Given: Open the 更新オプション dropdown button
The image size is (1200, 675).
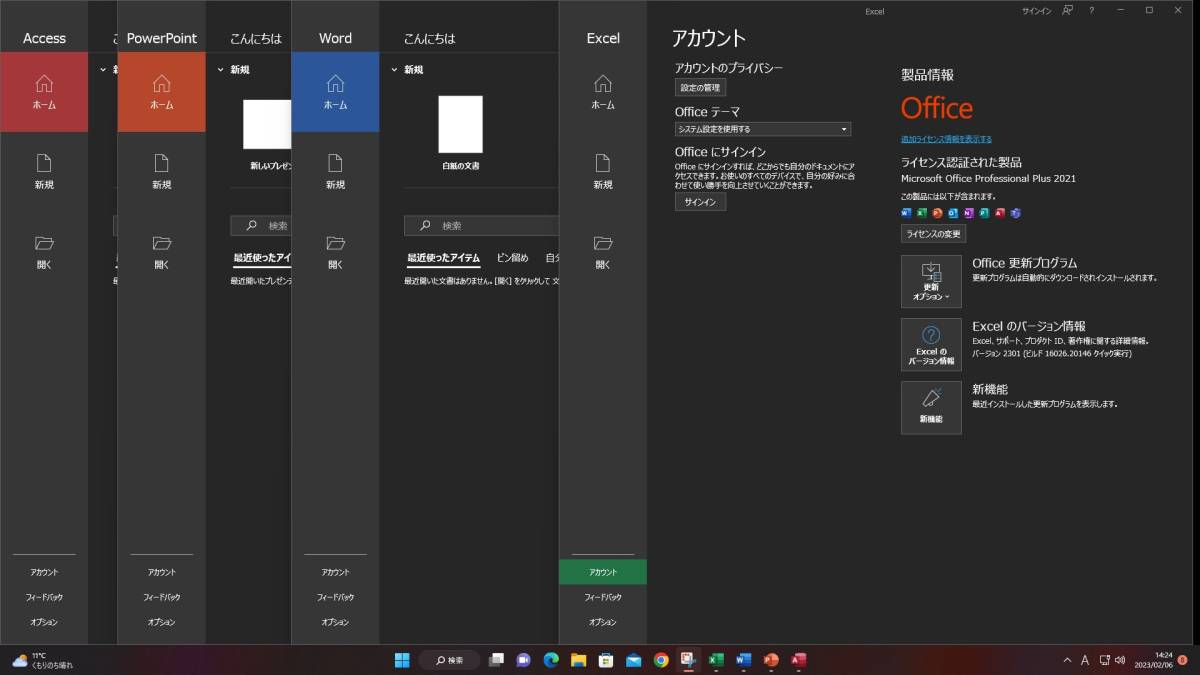Looking at the screenshot, I should [931, 281].
